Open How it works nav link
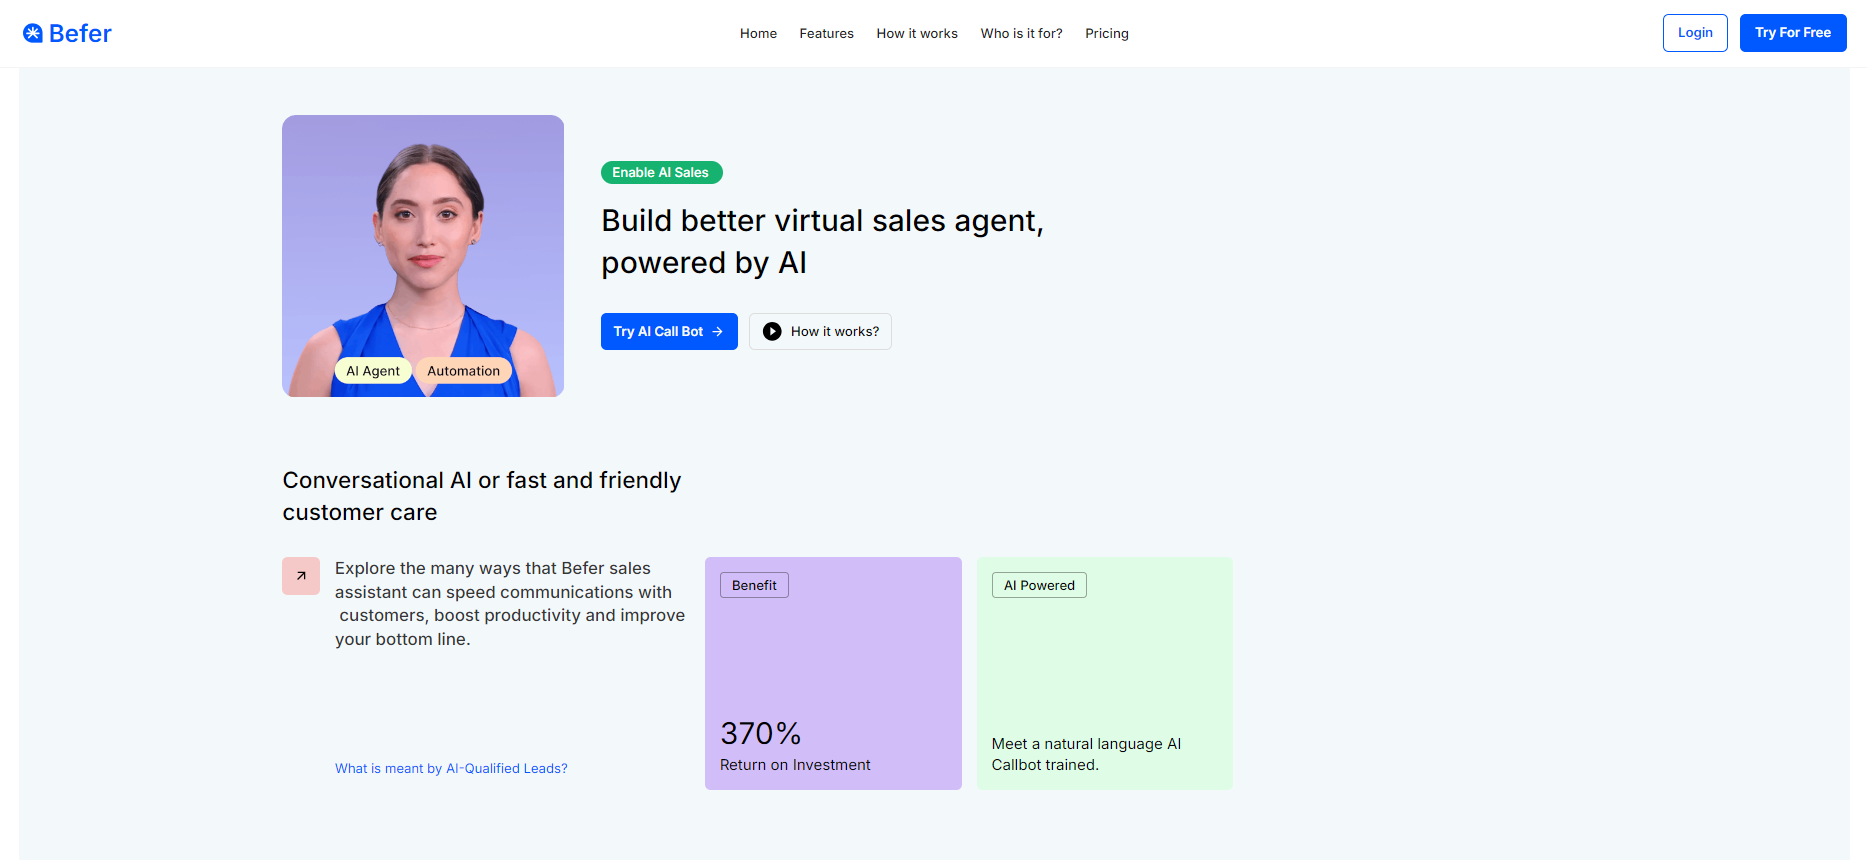 coord(917,33)
